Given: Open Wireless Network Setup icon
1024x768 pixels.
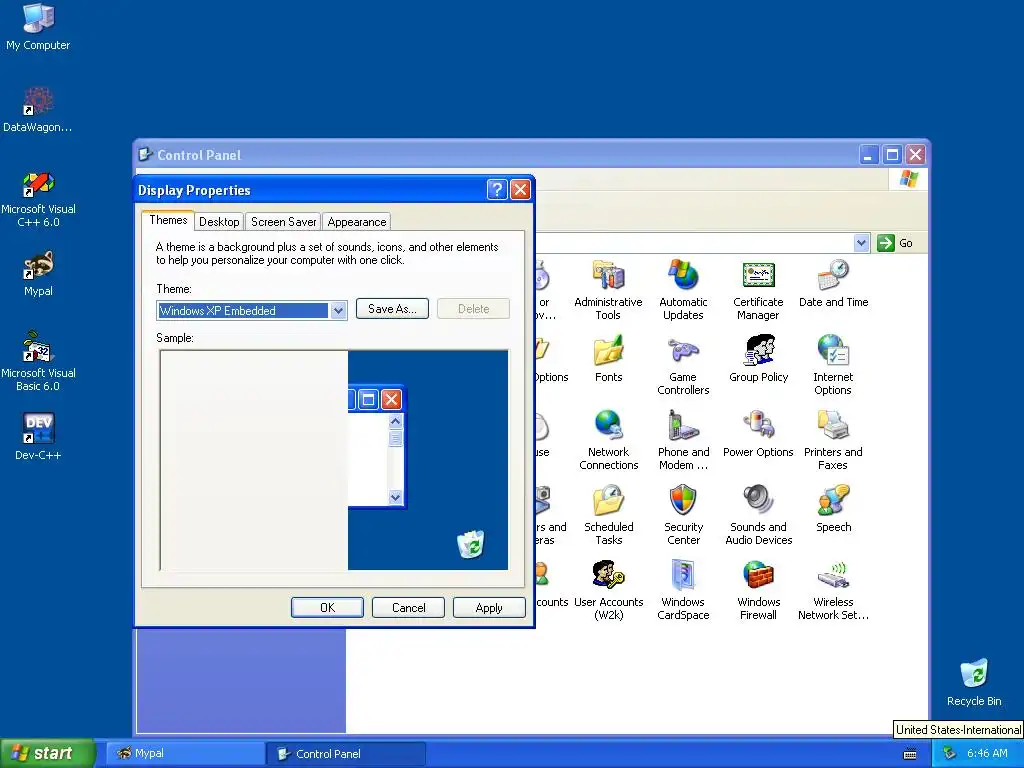Looking at the screenshot, I should [833, 590].
